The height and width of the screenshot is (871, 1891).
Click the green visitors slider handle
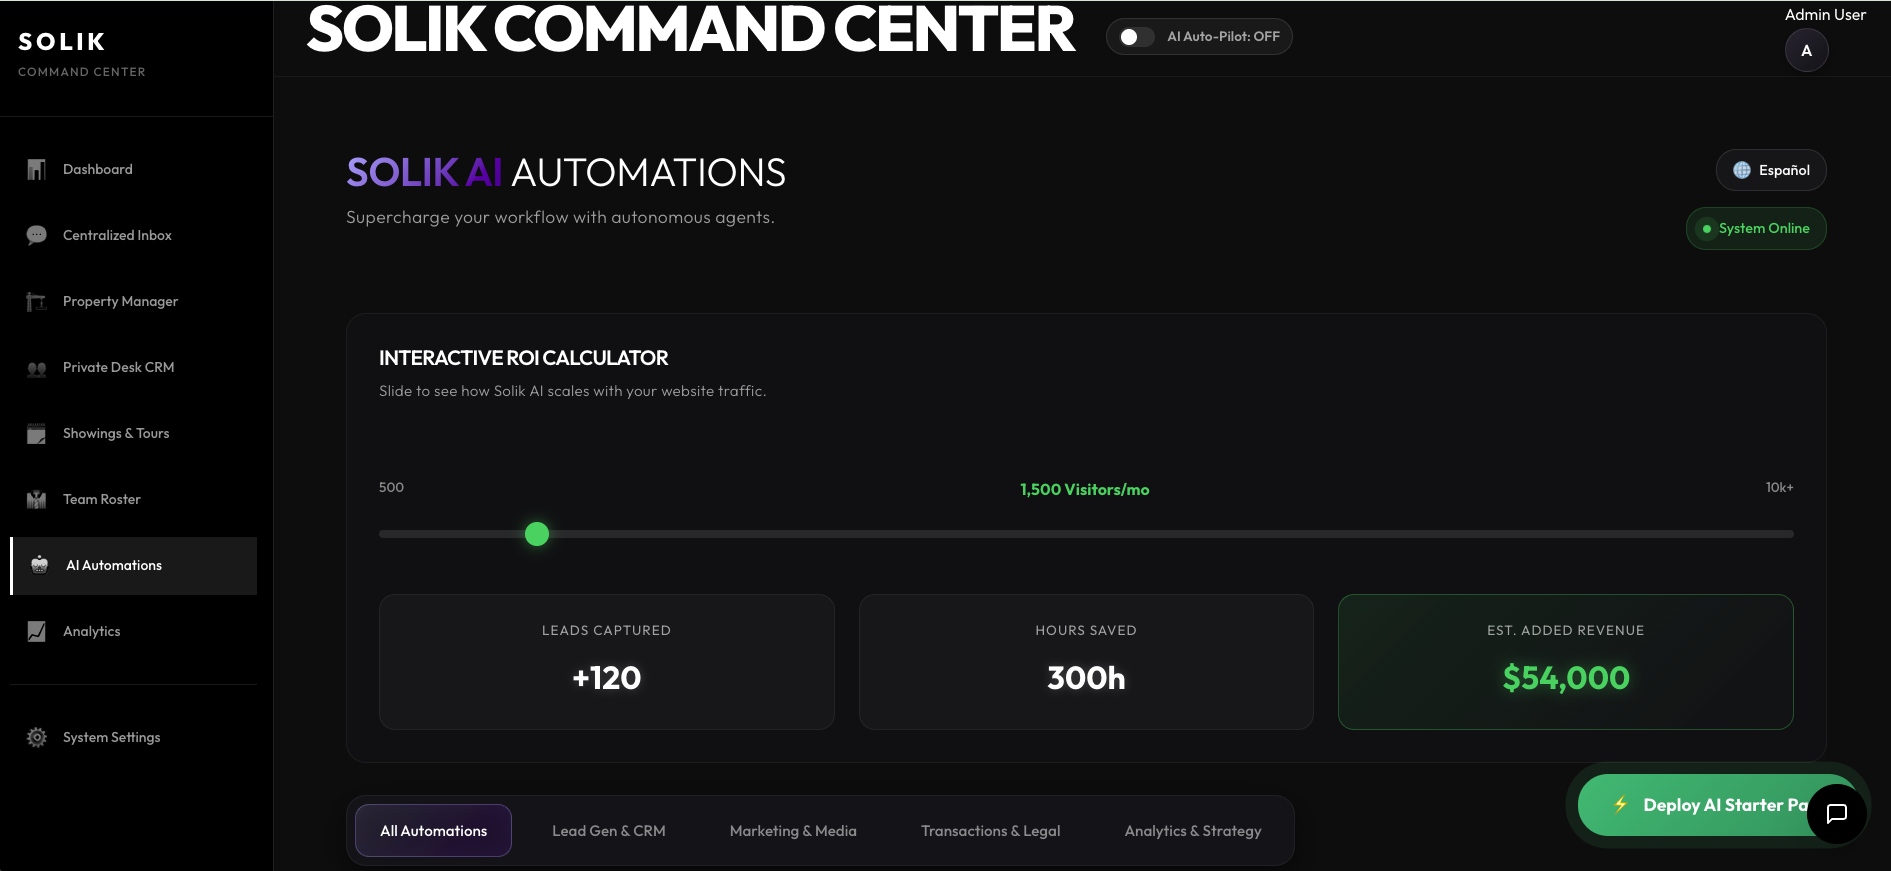(537, 534)
